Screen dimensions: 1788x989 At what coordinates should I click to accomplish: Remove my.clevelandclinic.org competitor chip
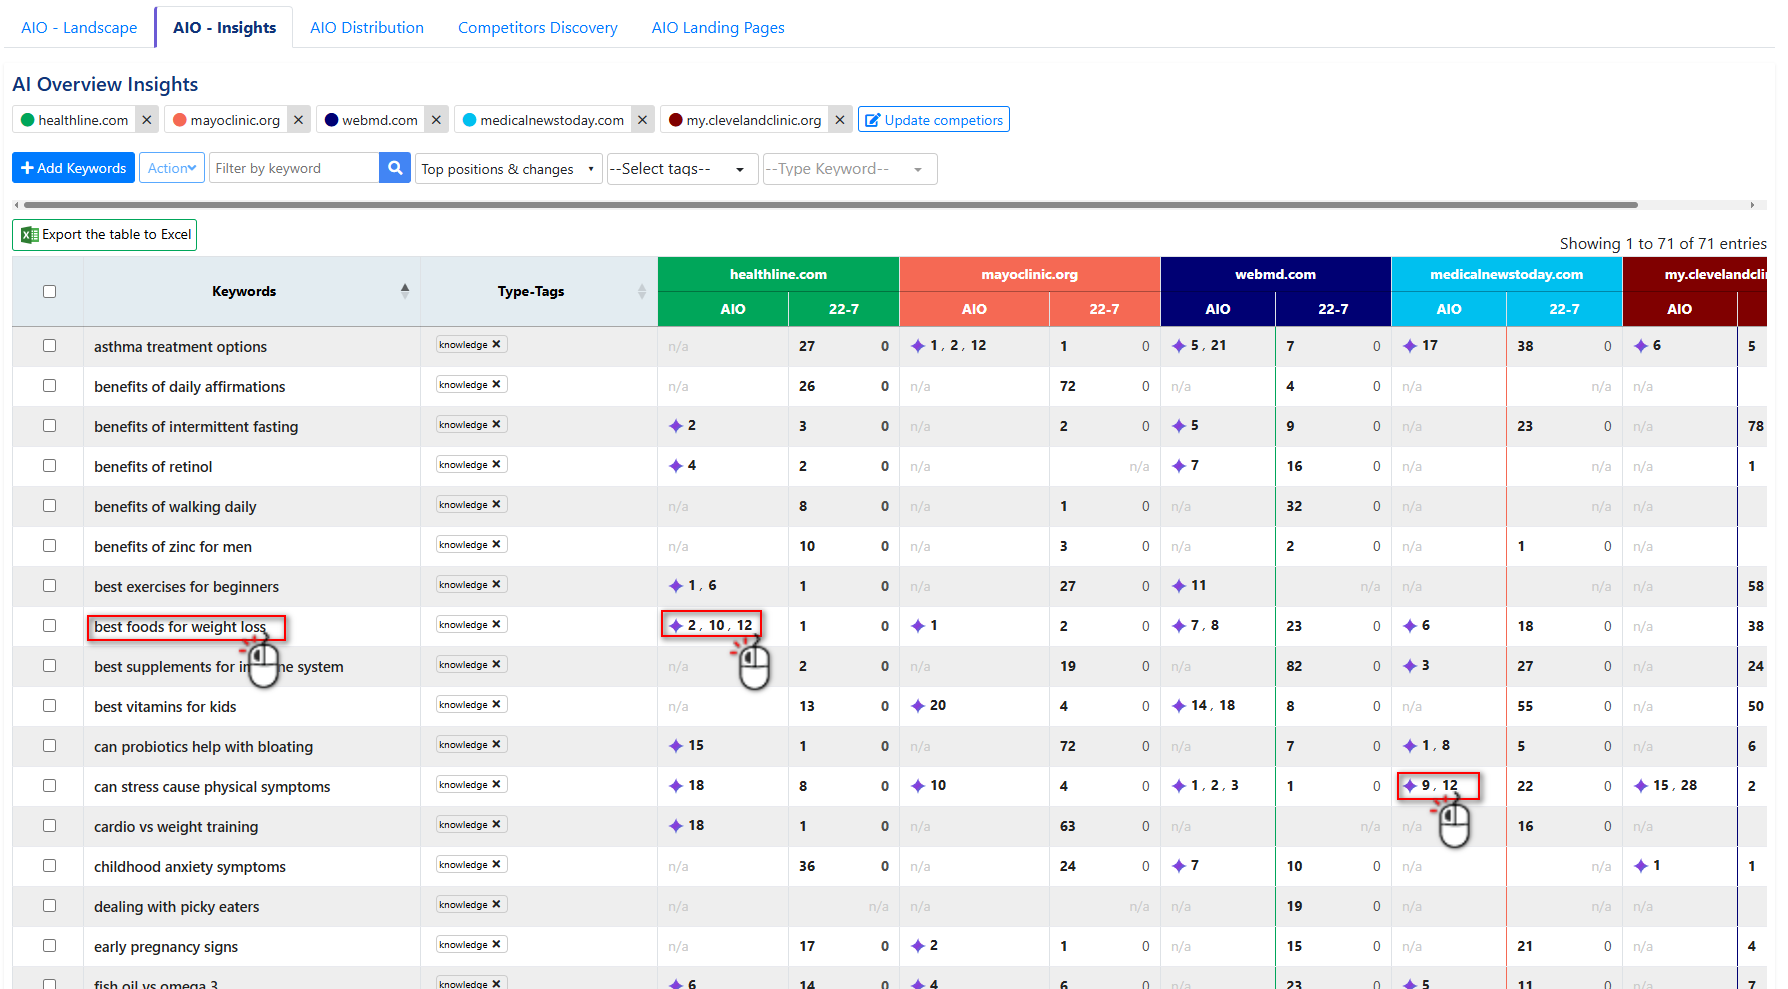pos(840,120)
